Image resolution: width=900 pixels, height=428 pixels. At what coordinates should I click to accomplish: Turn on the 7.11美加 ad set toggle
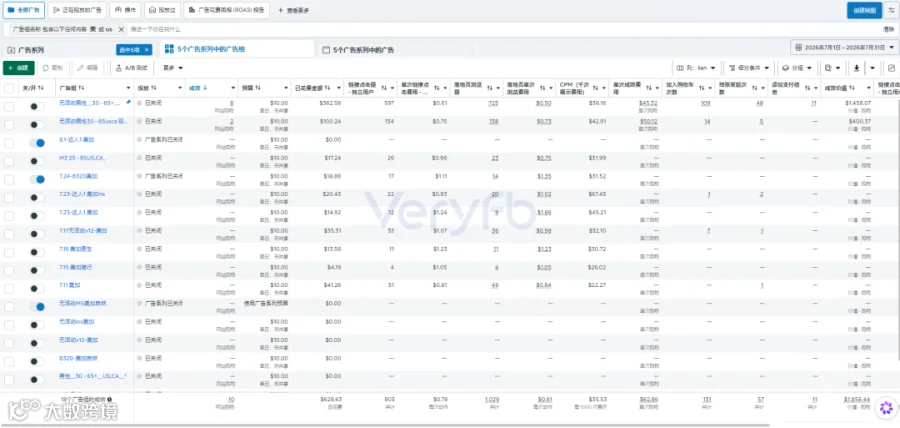[x=37, y=289]
